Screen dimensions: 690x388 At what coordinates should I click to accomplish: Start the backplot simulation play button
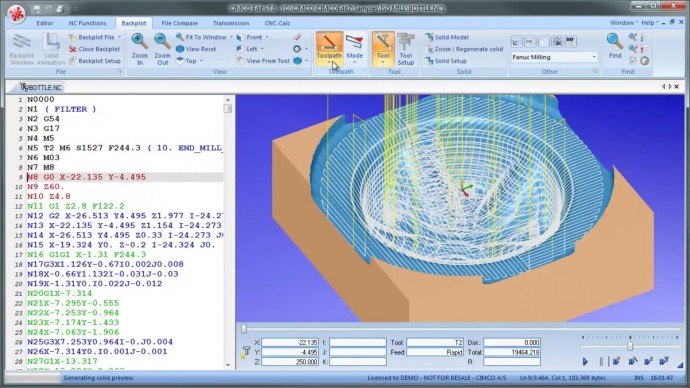(585, 362)
